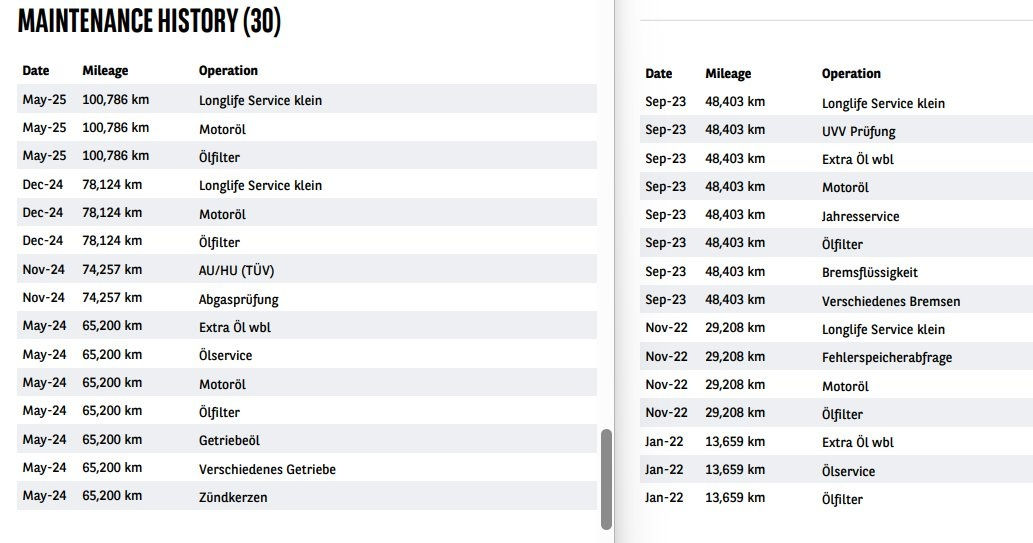Select the Bremsflüssigkeit row
Image resolution: width=1033 pixels, height=543 pixels.
tap(836, 272)
